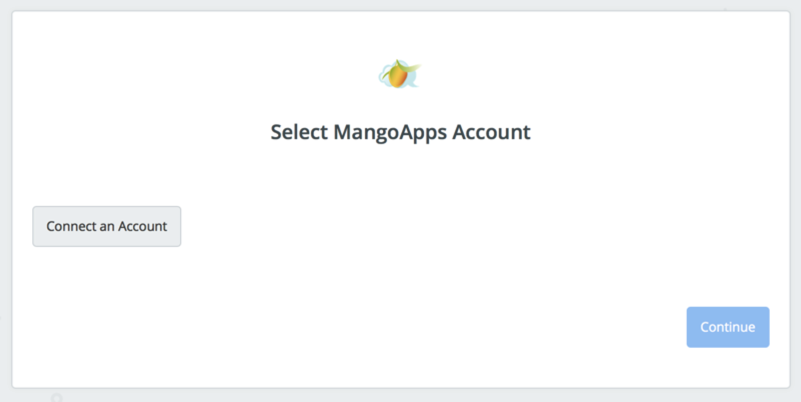Click the word 'Select' in the heading
Screen dimensions: 801x402
point(299,132)
